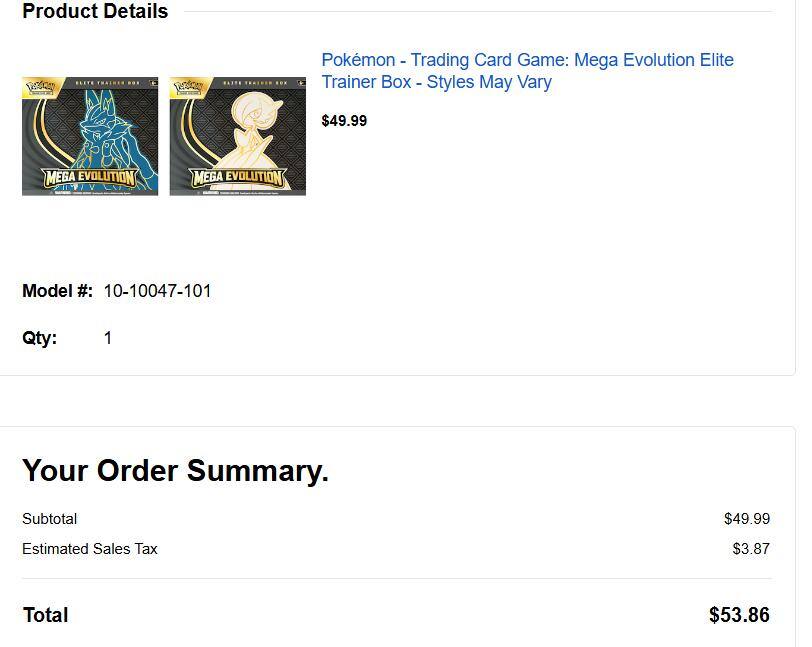Click the Subtotal label
The image size is (812, 647).
click(x=49, y=519)
